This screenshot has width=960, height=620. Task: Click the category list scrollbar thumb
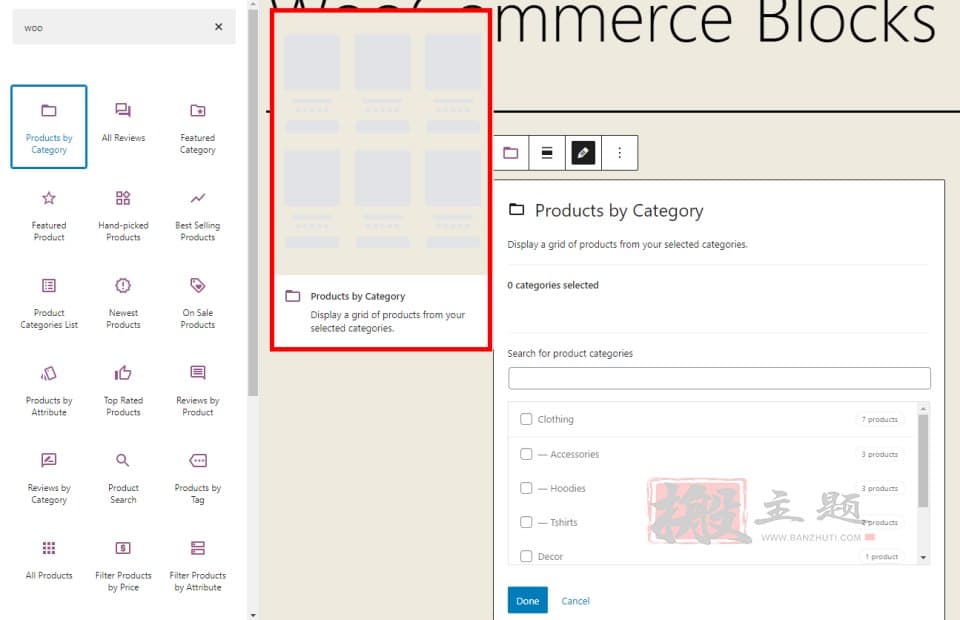(x=923, y=461)
